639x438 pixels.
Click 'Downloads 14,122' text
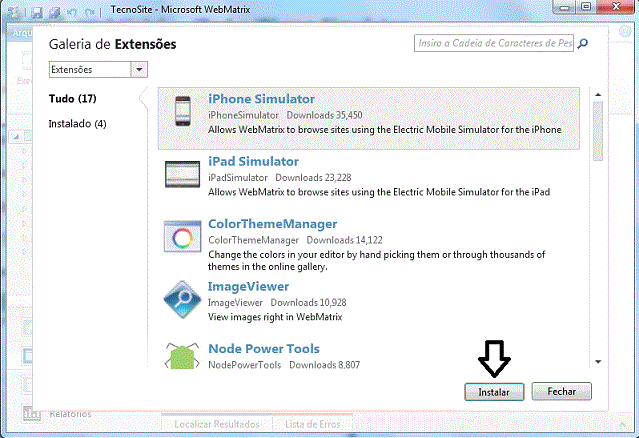[x=345, y=240]
